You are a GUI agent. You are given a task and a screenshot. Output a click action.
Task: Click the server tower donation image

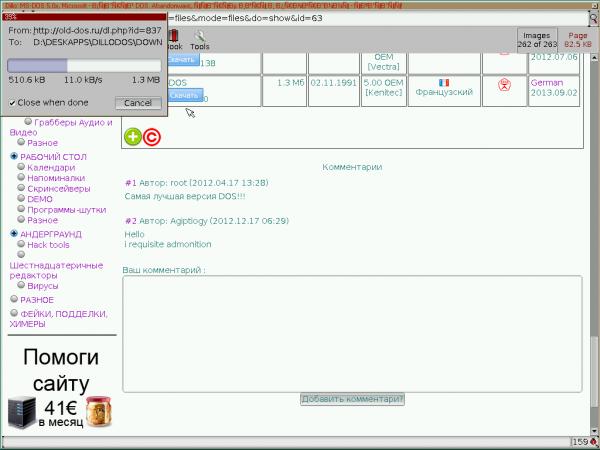point(21,413)
